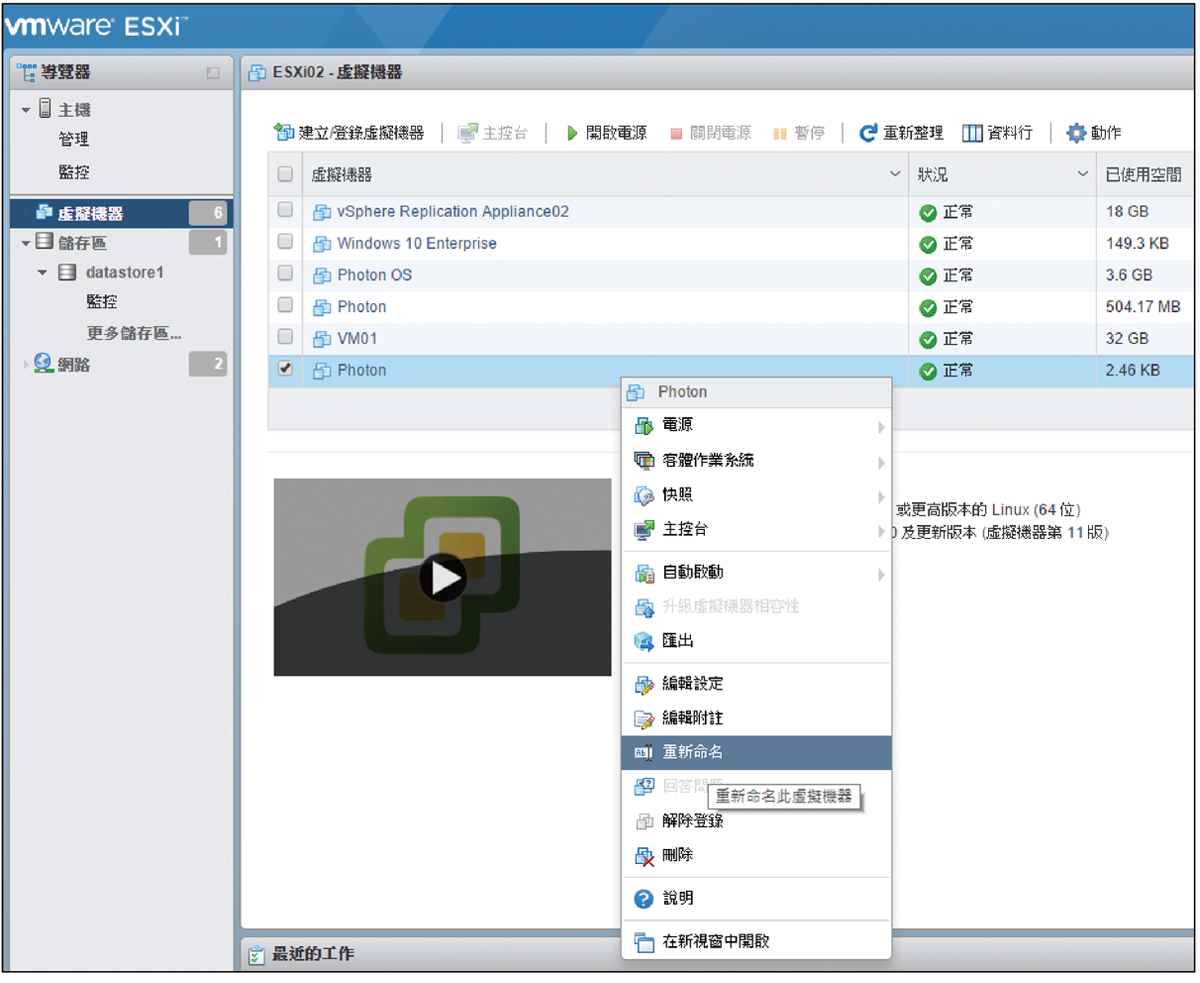Click the Host icon (主機) in the navigator
1200x983 pixels.
point(44,109)
